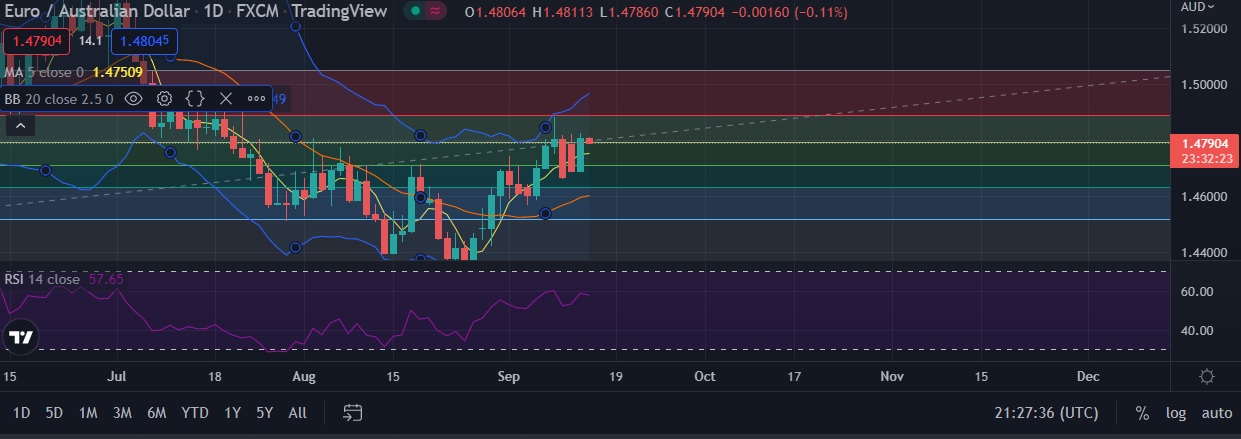1241x439 pixels.
Task: Select the 1M time range
Action: (x=88, y=412)
